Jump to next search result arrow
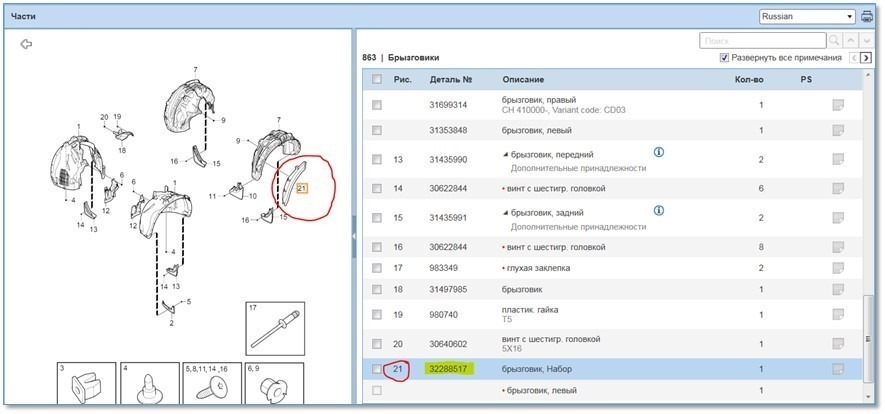 [x=866, y=41]
